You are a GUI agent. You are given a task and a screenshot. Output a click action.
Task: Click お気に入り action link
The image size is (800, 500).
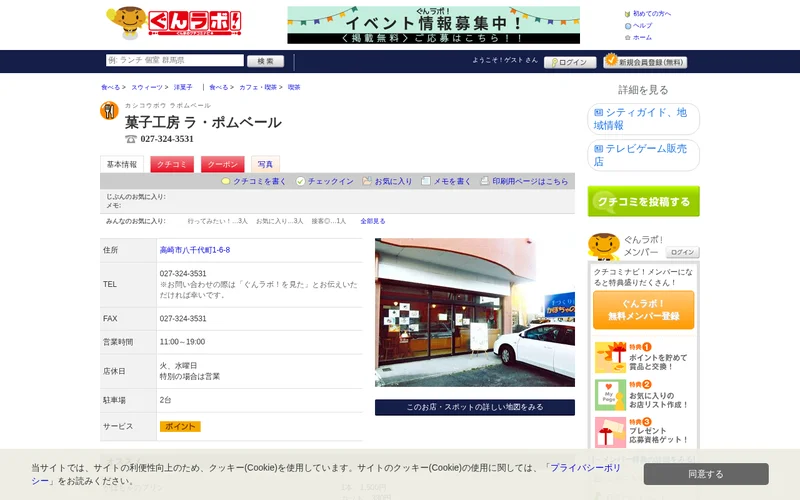pyautogui.click(x=387, y=181)
